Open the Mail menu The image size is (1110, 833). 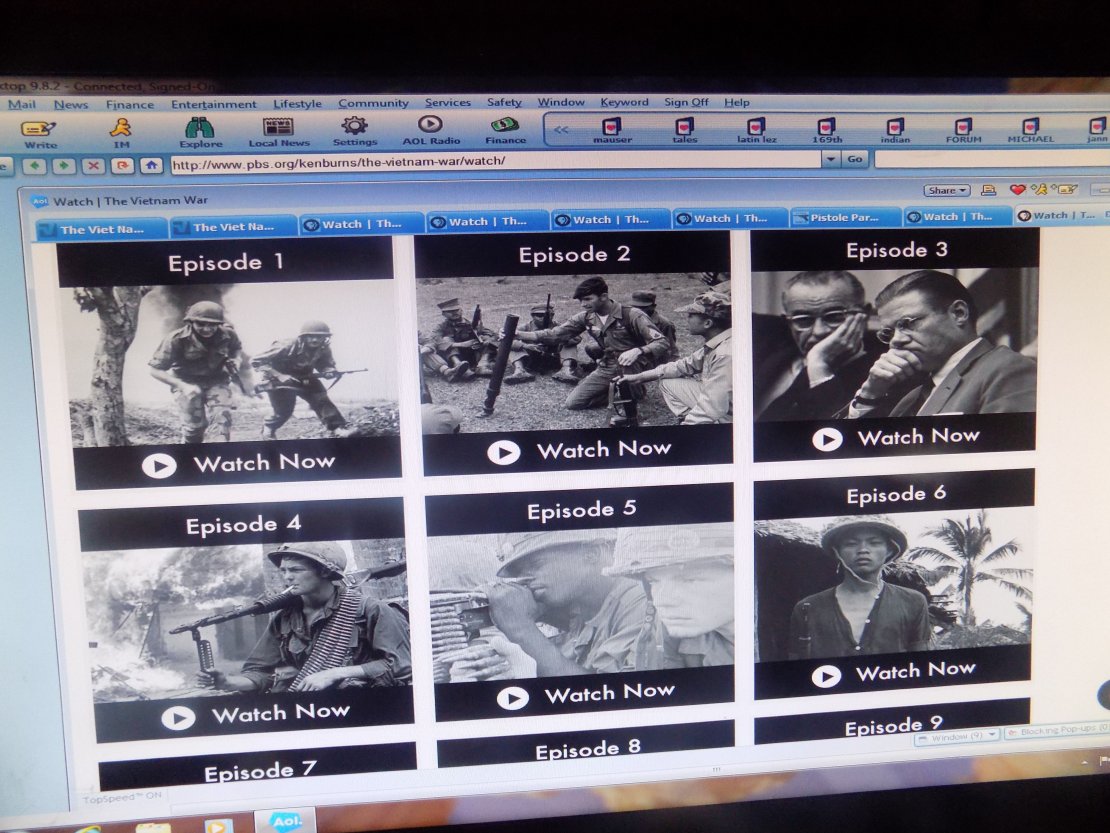22,105
